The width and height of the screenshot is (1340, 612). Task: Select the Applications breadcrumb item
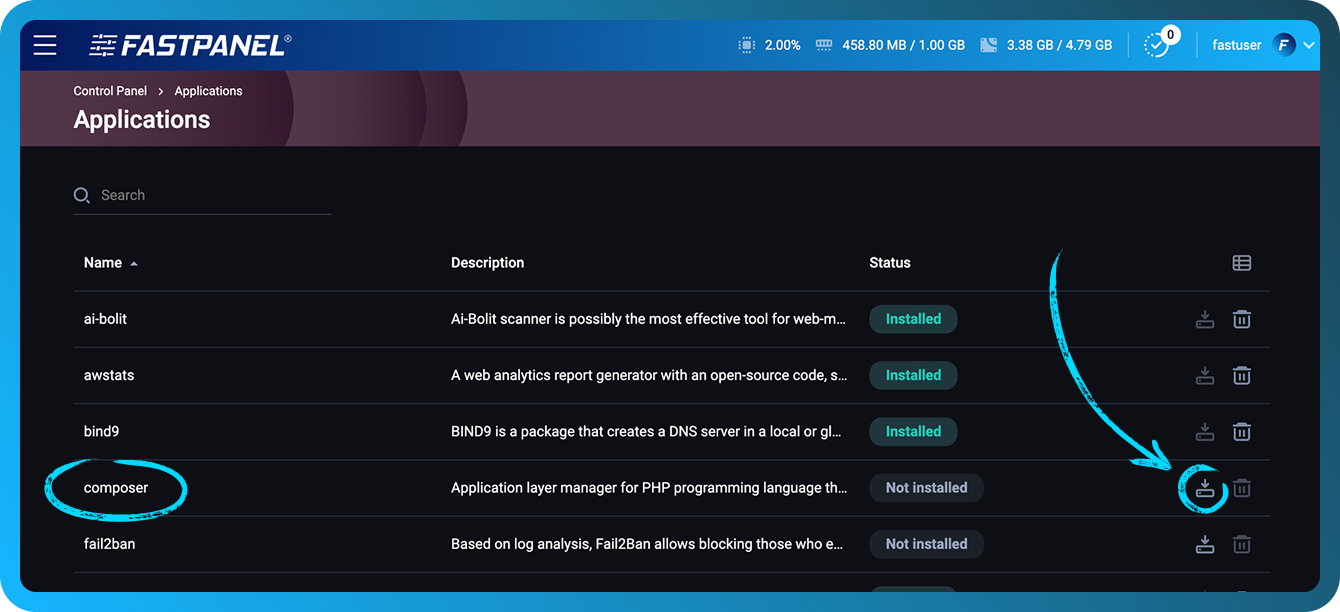(208, 90)
